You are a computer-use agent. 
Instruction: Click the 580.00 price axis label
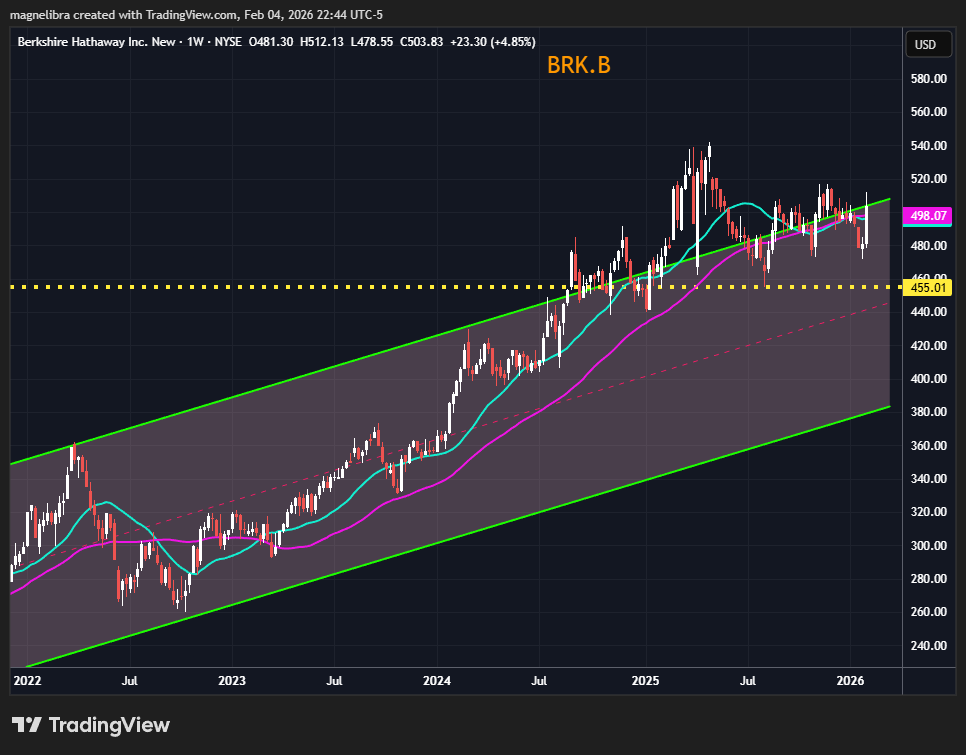tap(928, 79)
